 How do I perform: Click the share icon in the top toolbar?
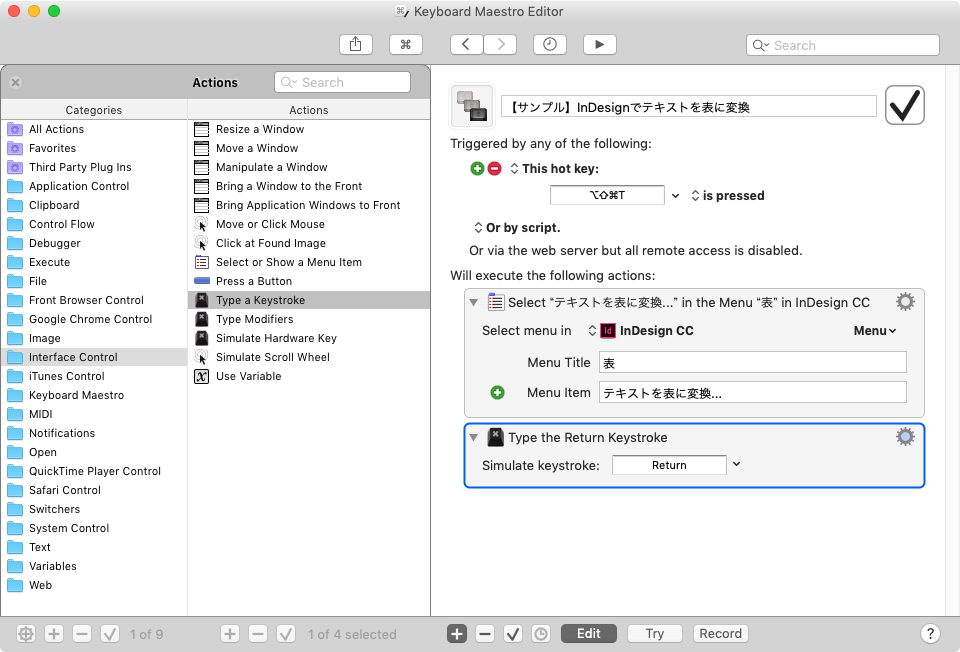coord(356,44)
